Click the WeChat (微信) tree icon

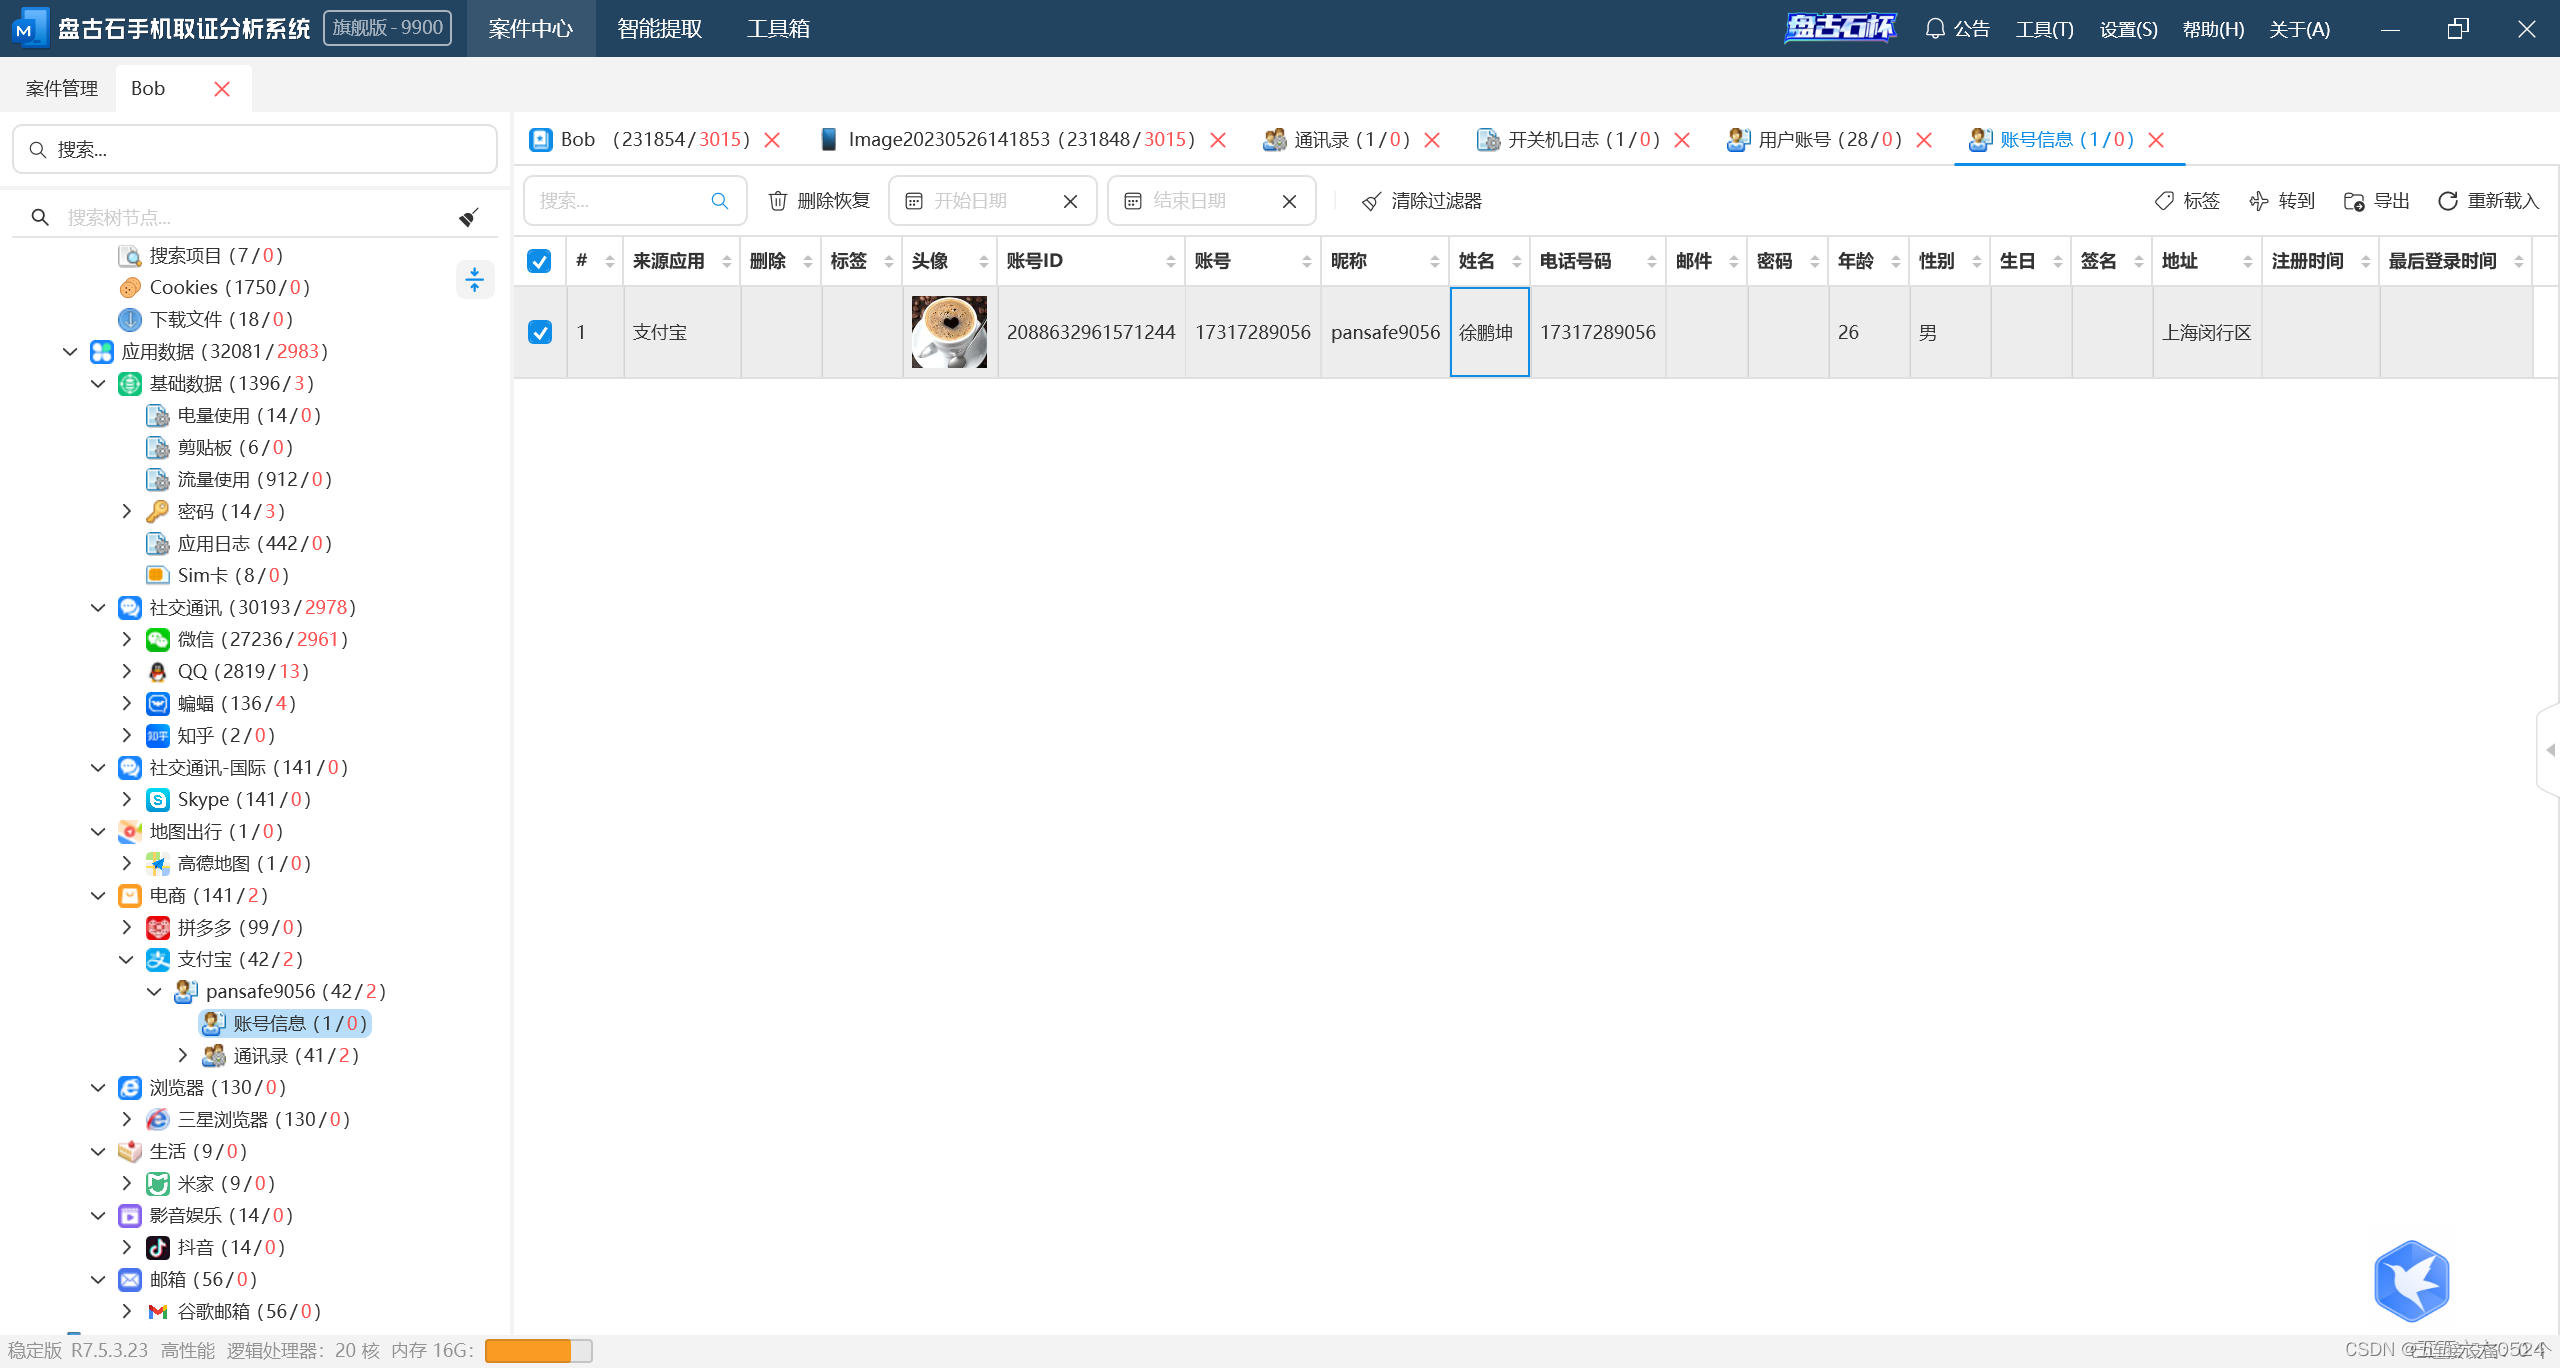pyautogui.click(x=158, y=639)
